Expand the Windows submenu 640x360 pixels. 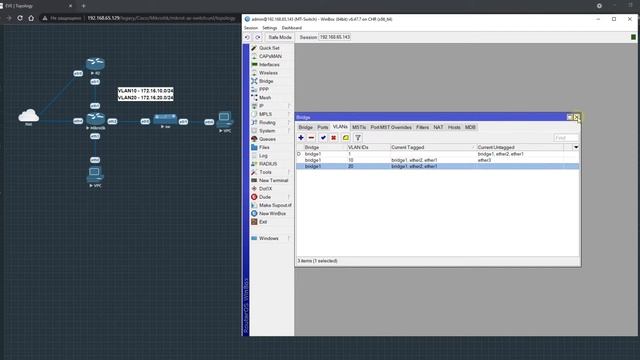click(x=269, y=238)
